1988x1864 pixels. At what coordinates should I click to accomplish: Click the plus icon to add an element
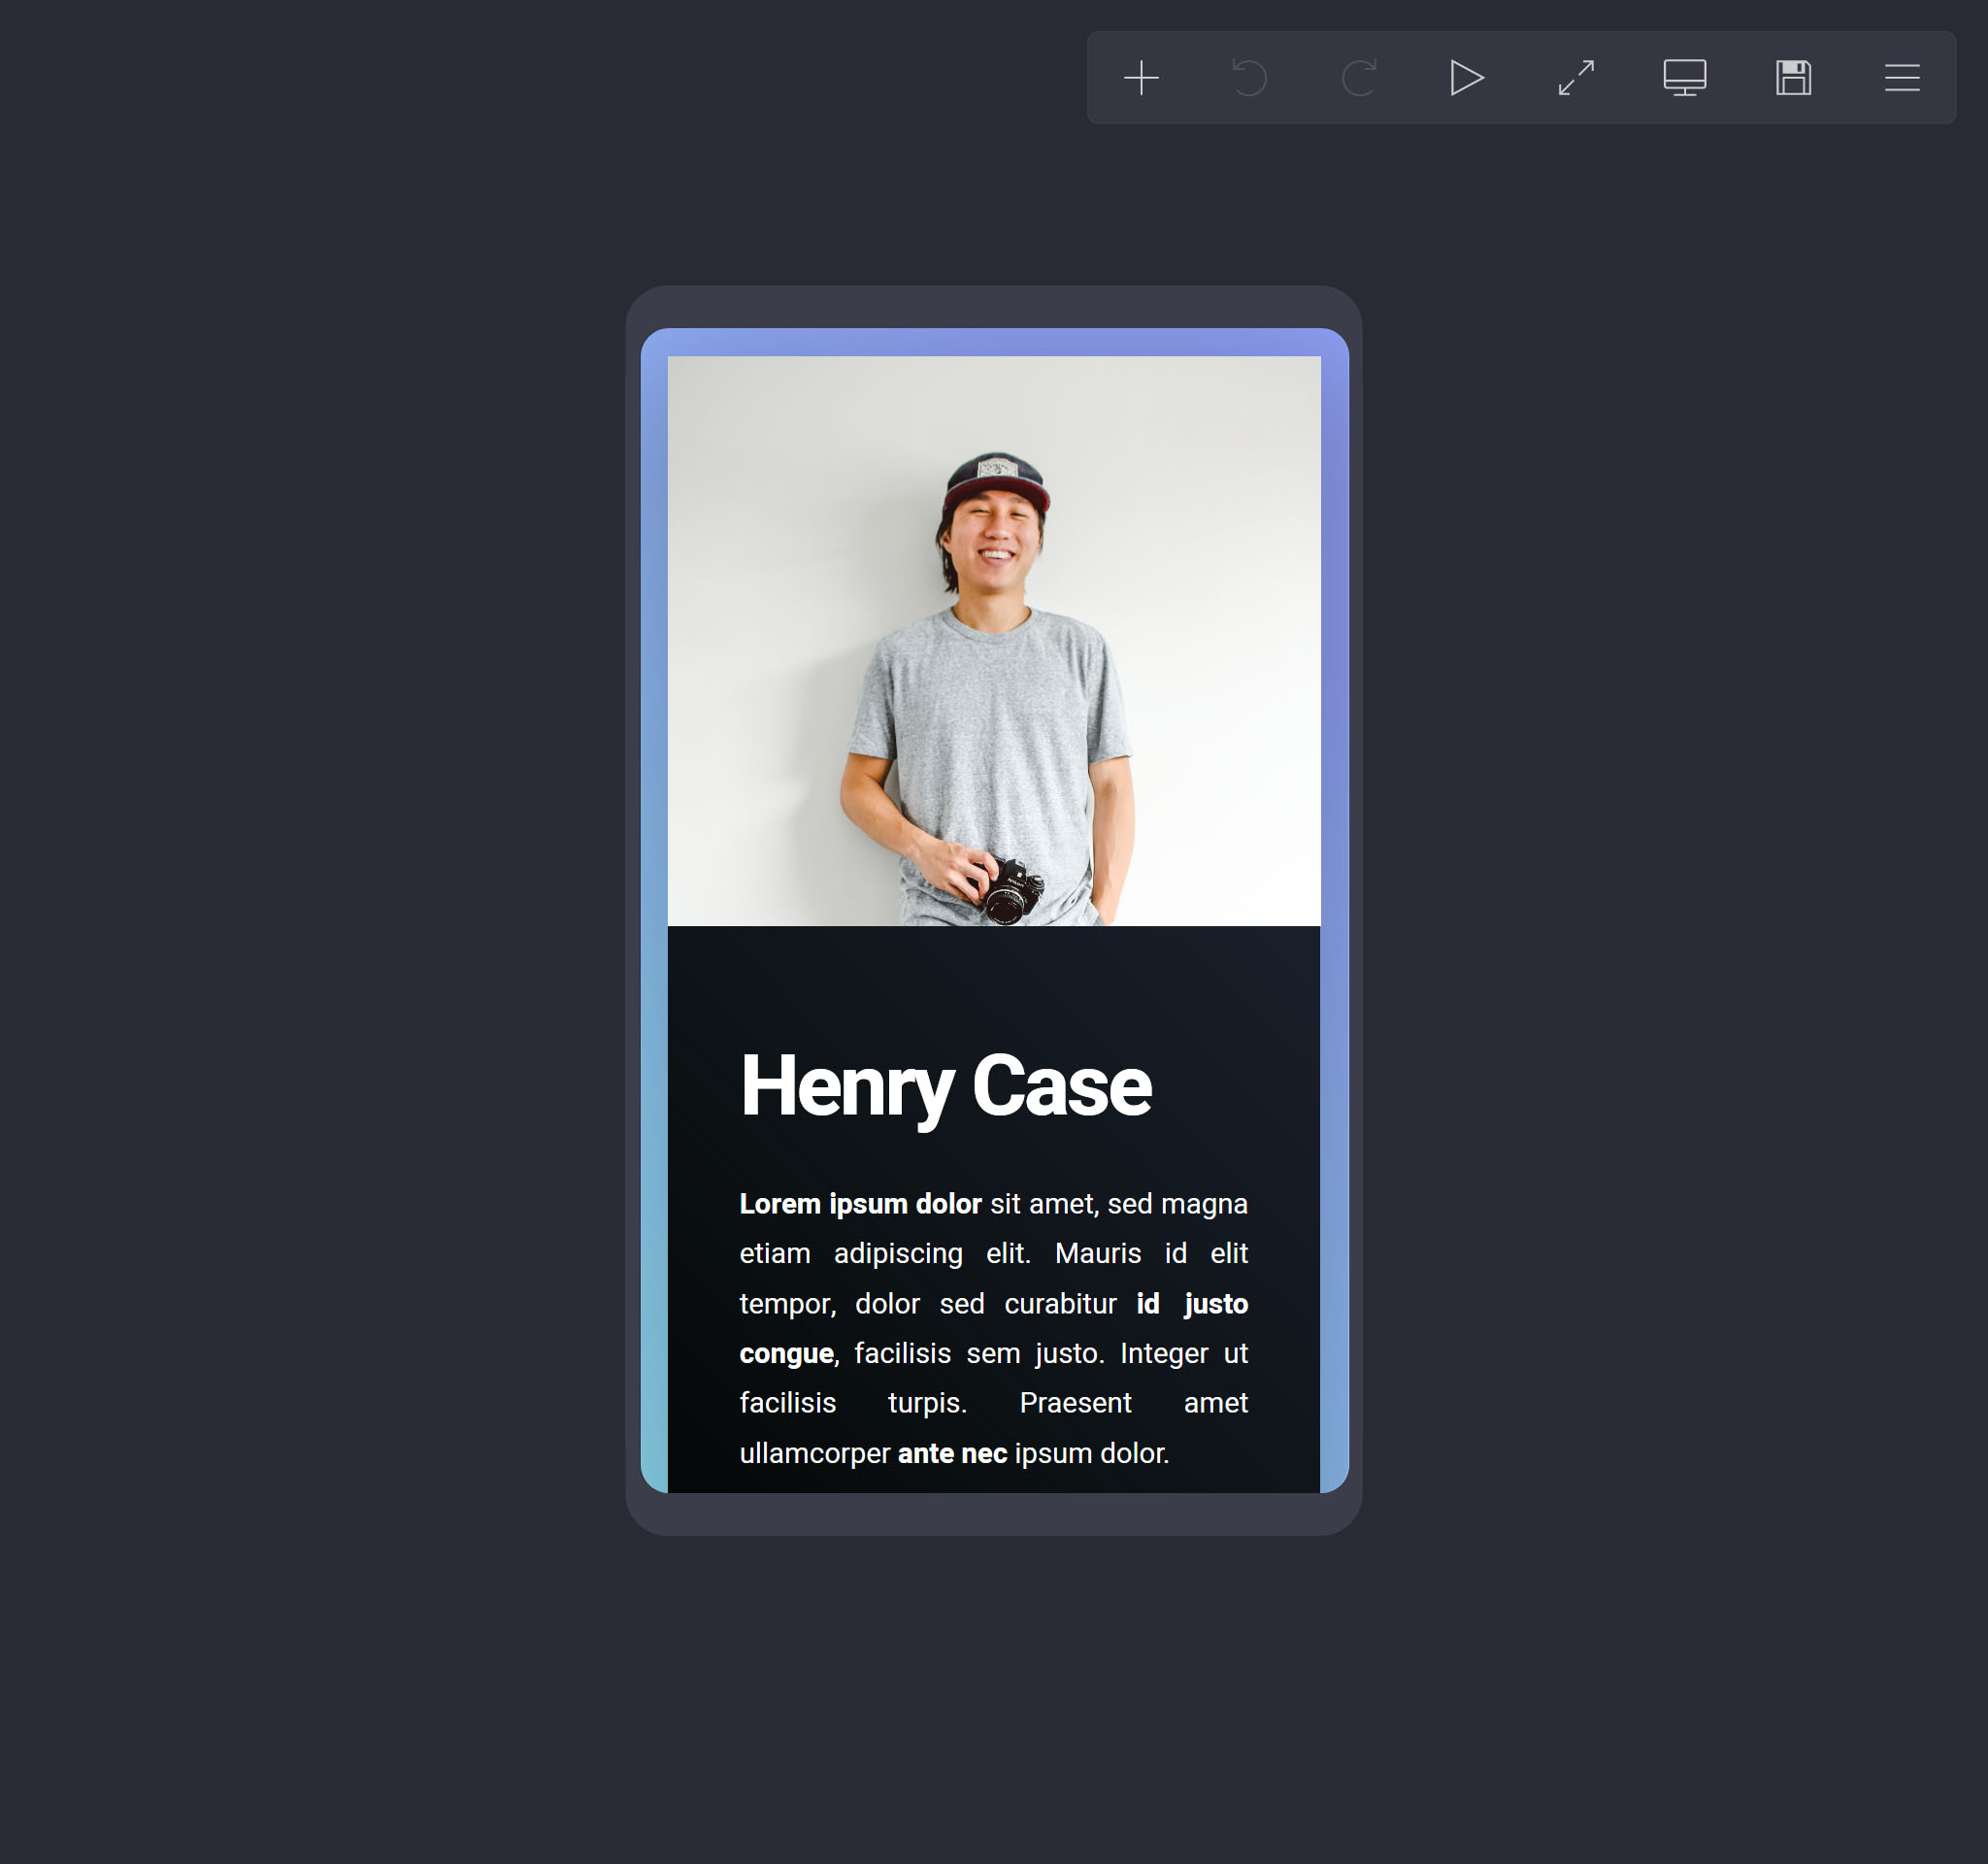1141,78
